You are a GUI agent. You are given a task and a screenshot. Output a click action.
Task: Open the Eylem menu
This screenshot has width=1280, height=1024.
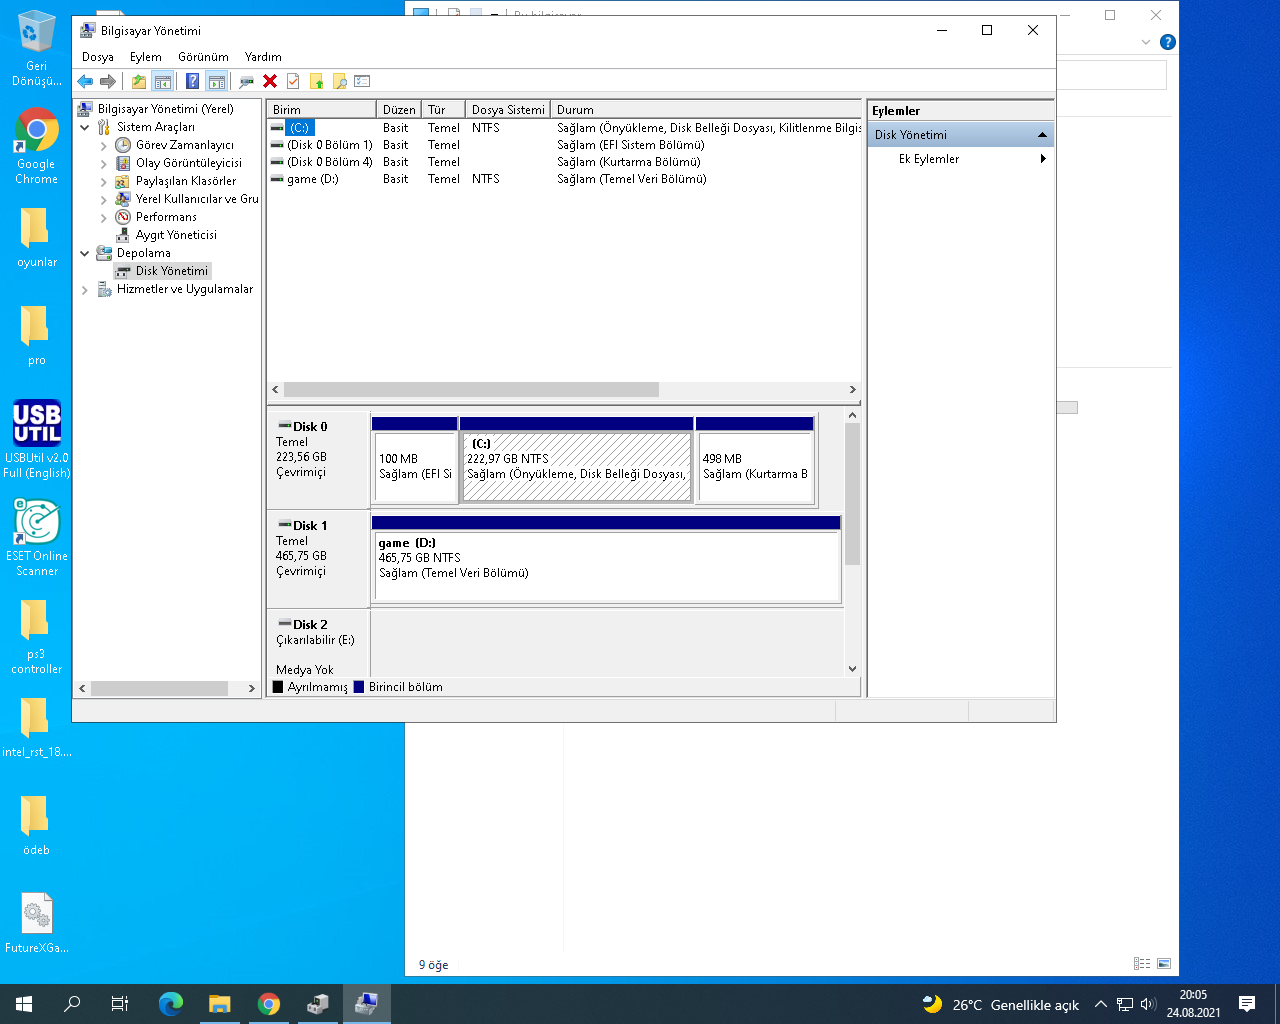(146, 57)
